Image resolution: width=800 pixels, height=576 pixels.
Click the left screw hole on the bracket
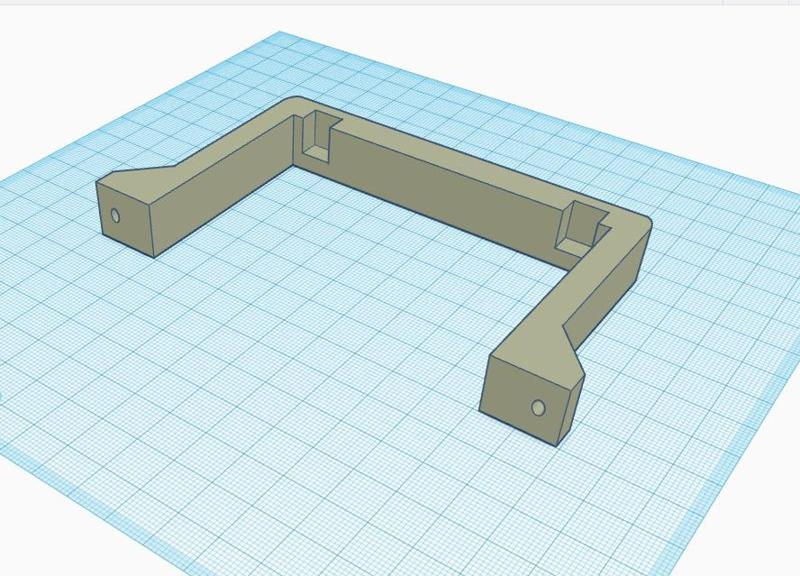(x=117, y=212)
